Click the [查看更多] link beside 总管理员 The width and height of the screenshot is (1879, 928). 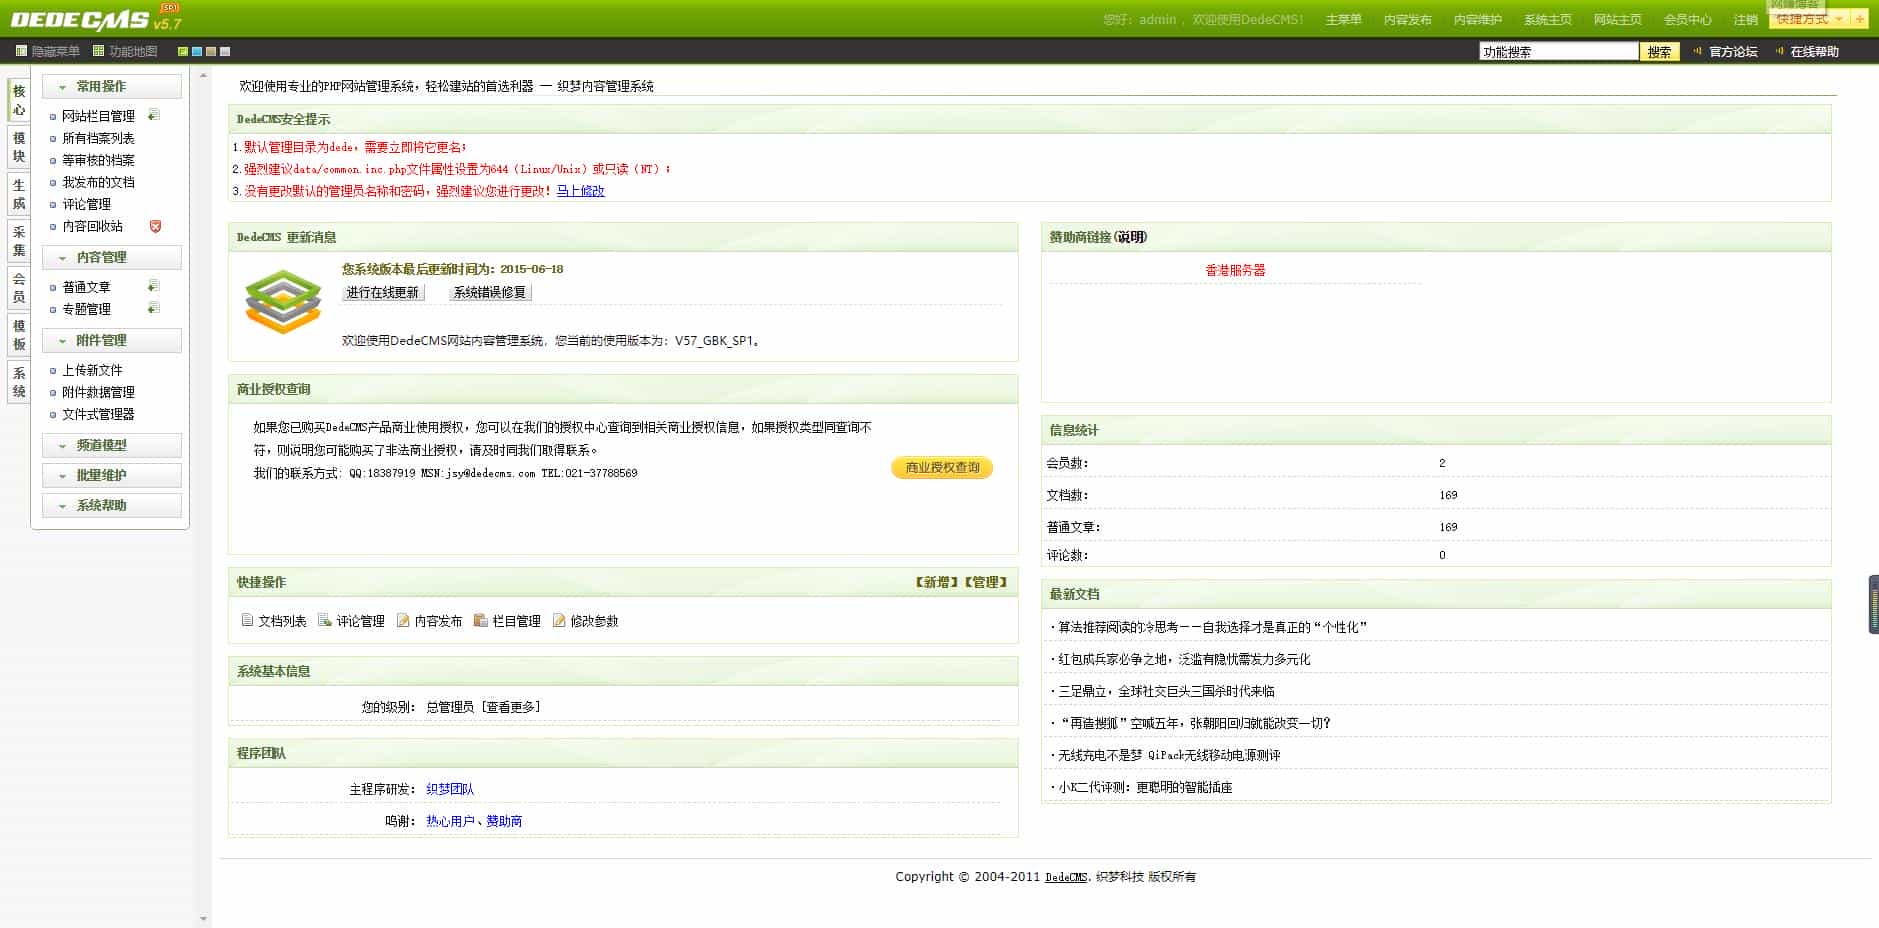[x=511, y=707]
